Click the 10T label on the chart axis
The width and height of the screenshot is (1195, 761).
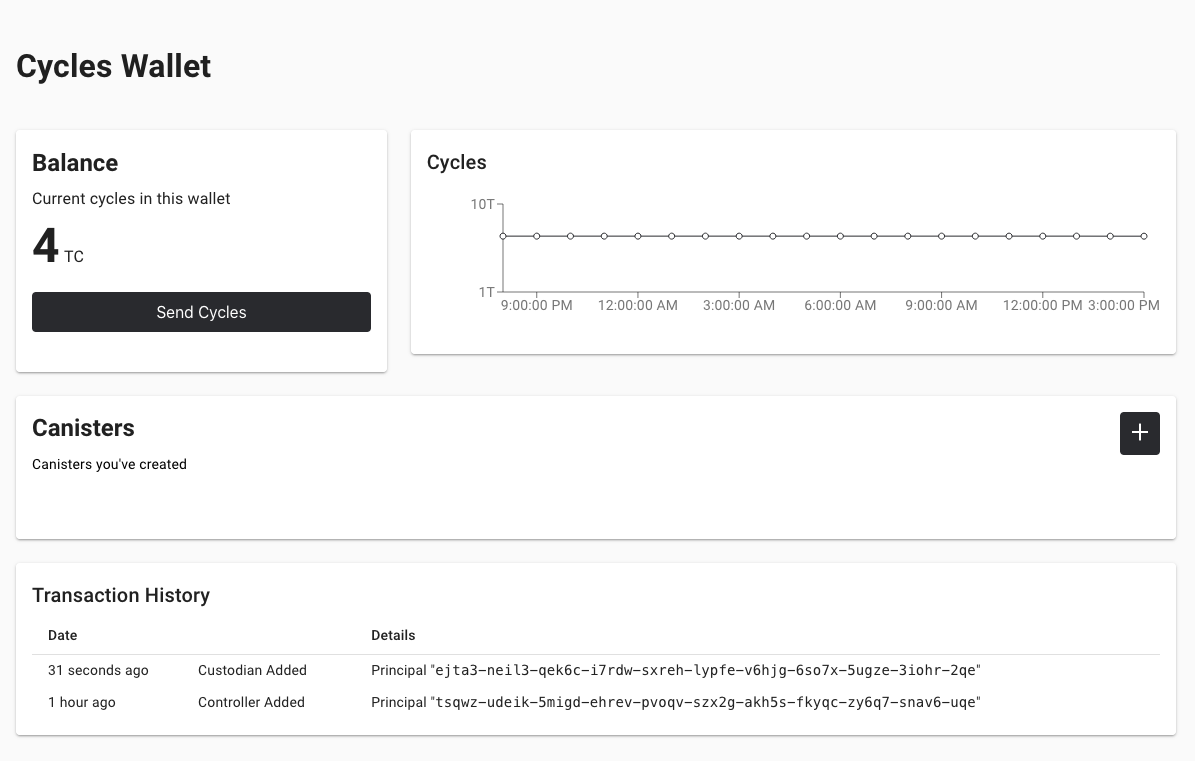(483, 204)
